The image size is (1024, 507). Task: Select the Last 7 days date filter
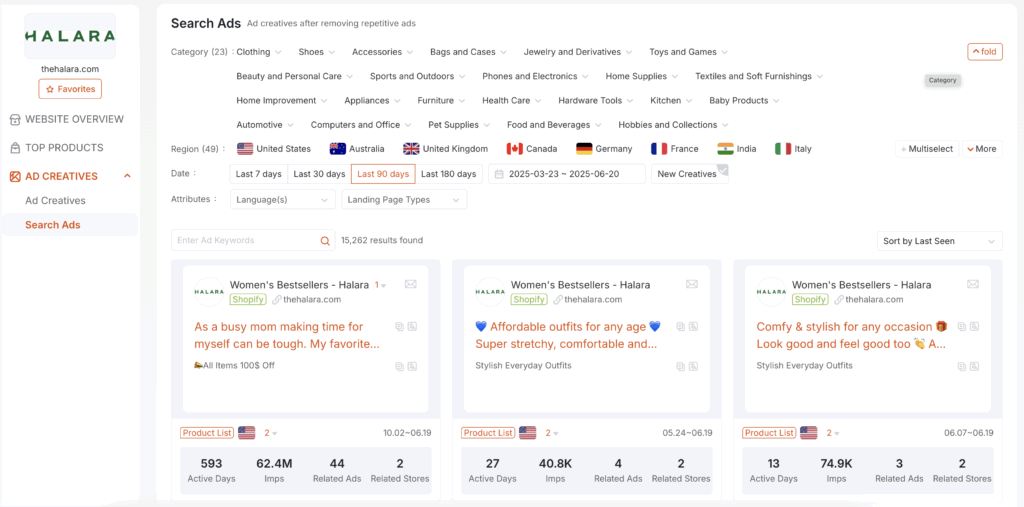(x=259, y=174)
